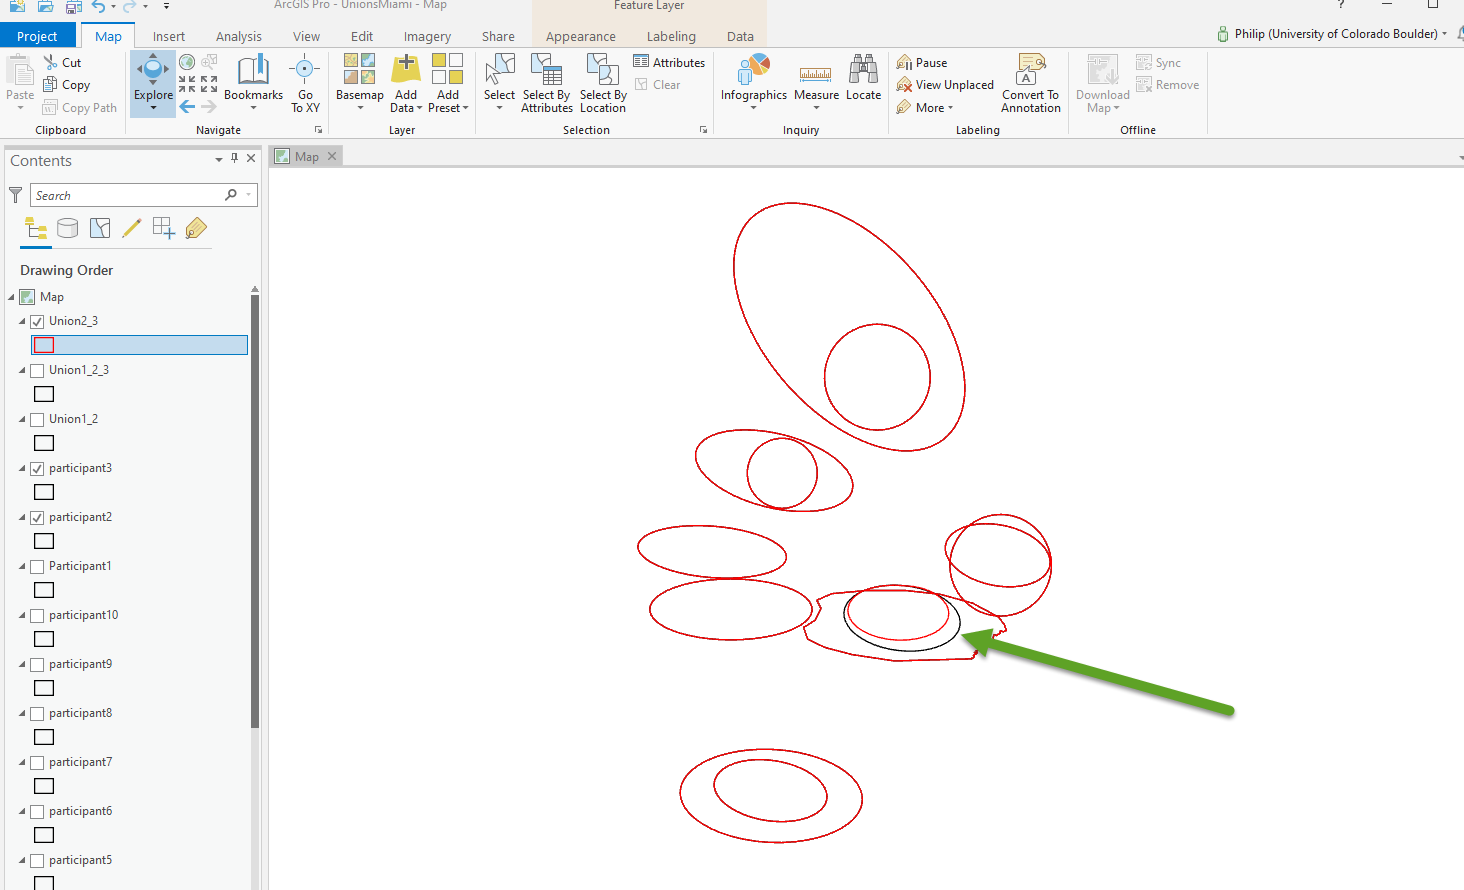Choose a Basemap from the gallery
This screenshot has width=1464, height=890.
pos(360,82)
